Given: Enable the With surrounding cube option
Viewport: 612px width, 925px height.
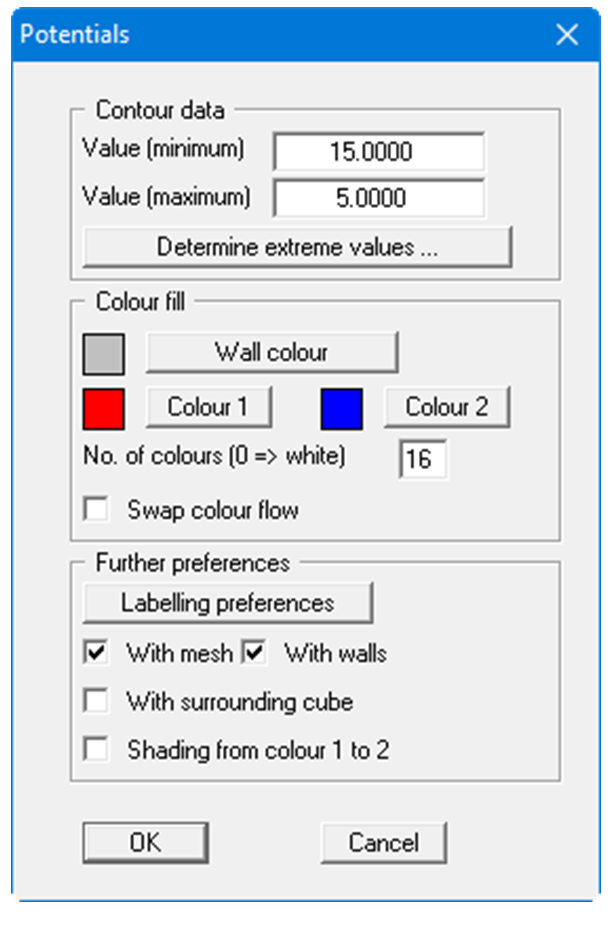Looking at the screenshot, I should coord(96,701).
